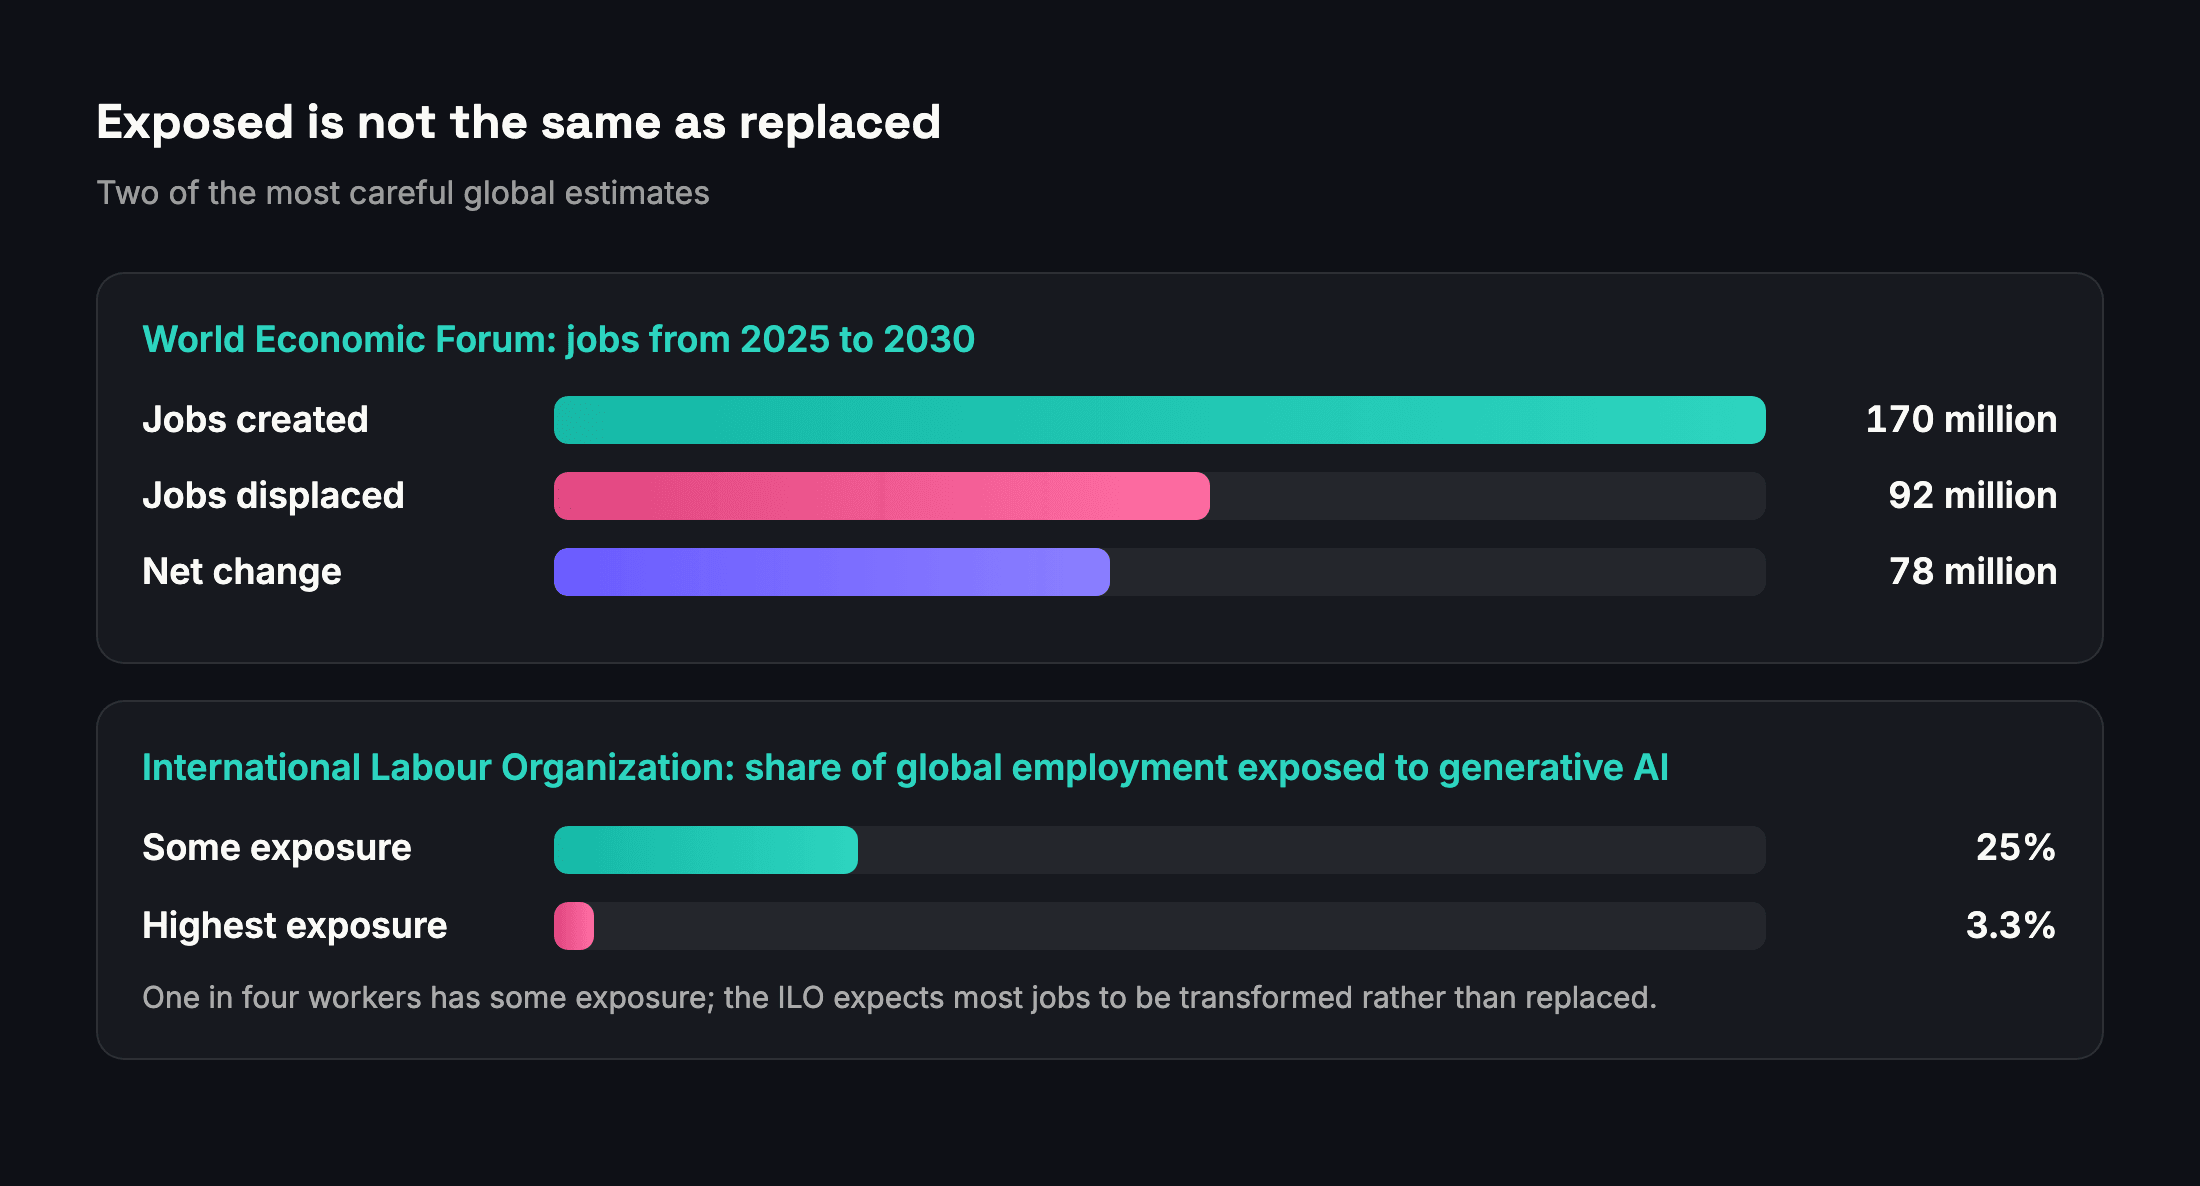Screen dimensions: 2200x1186
Task: Select the 'Jobs displaced' label
Action: click(273, 496)
